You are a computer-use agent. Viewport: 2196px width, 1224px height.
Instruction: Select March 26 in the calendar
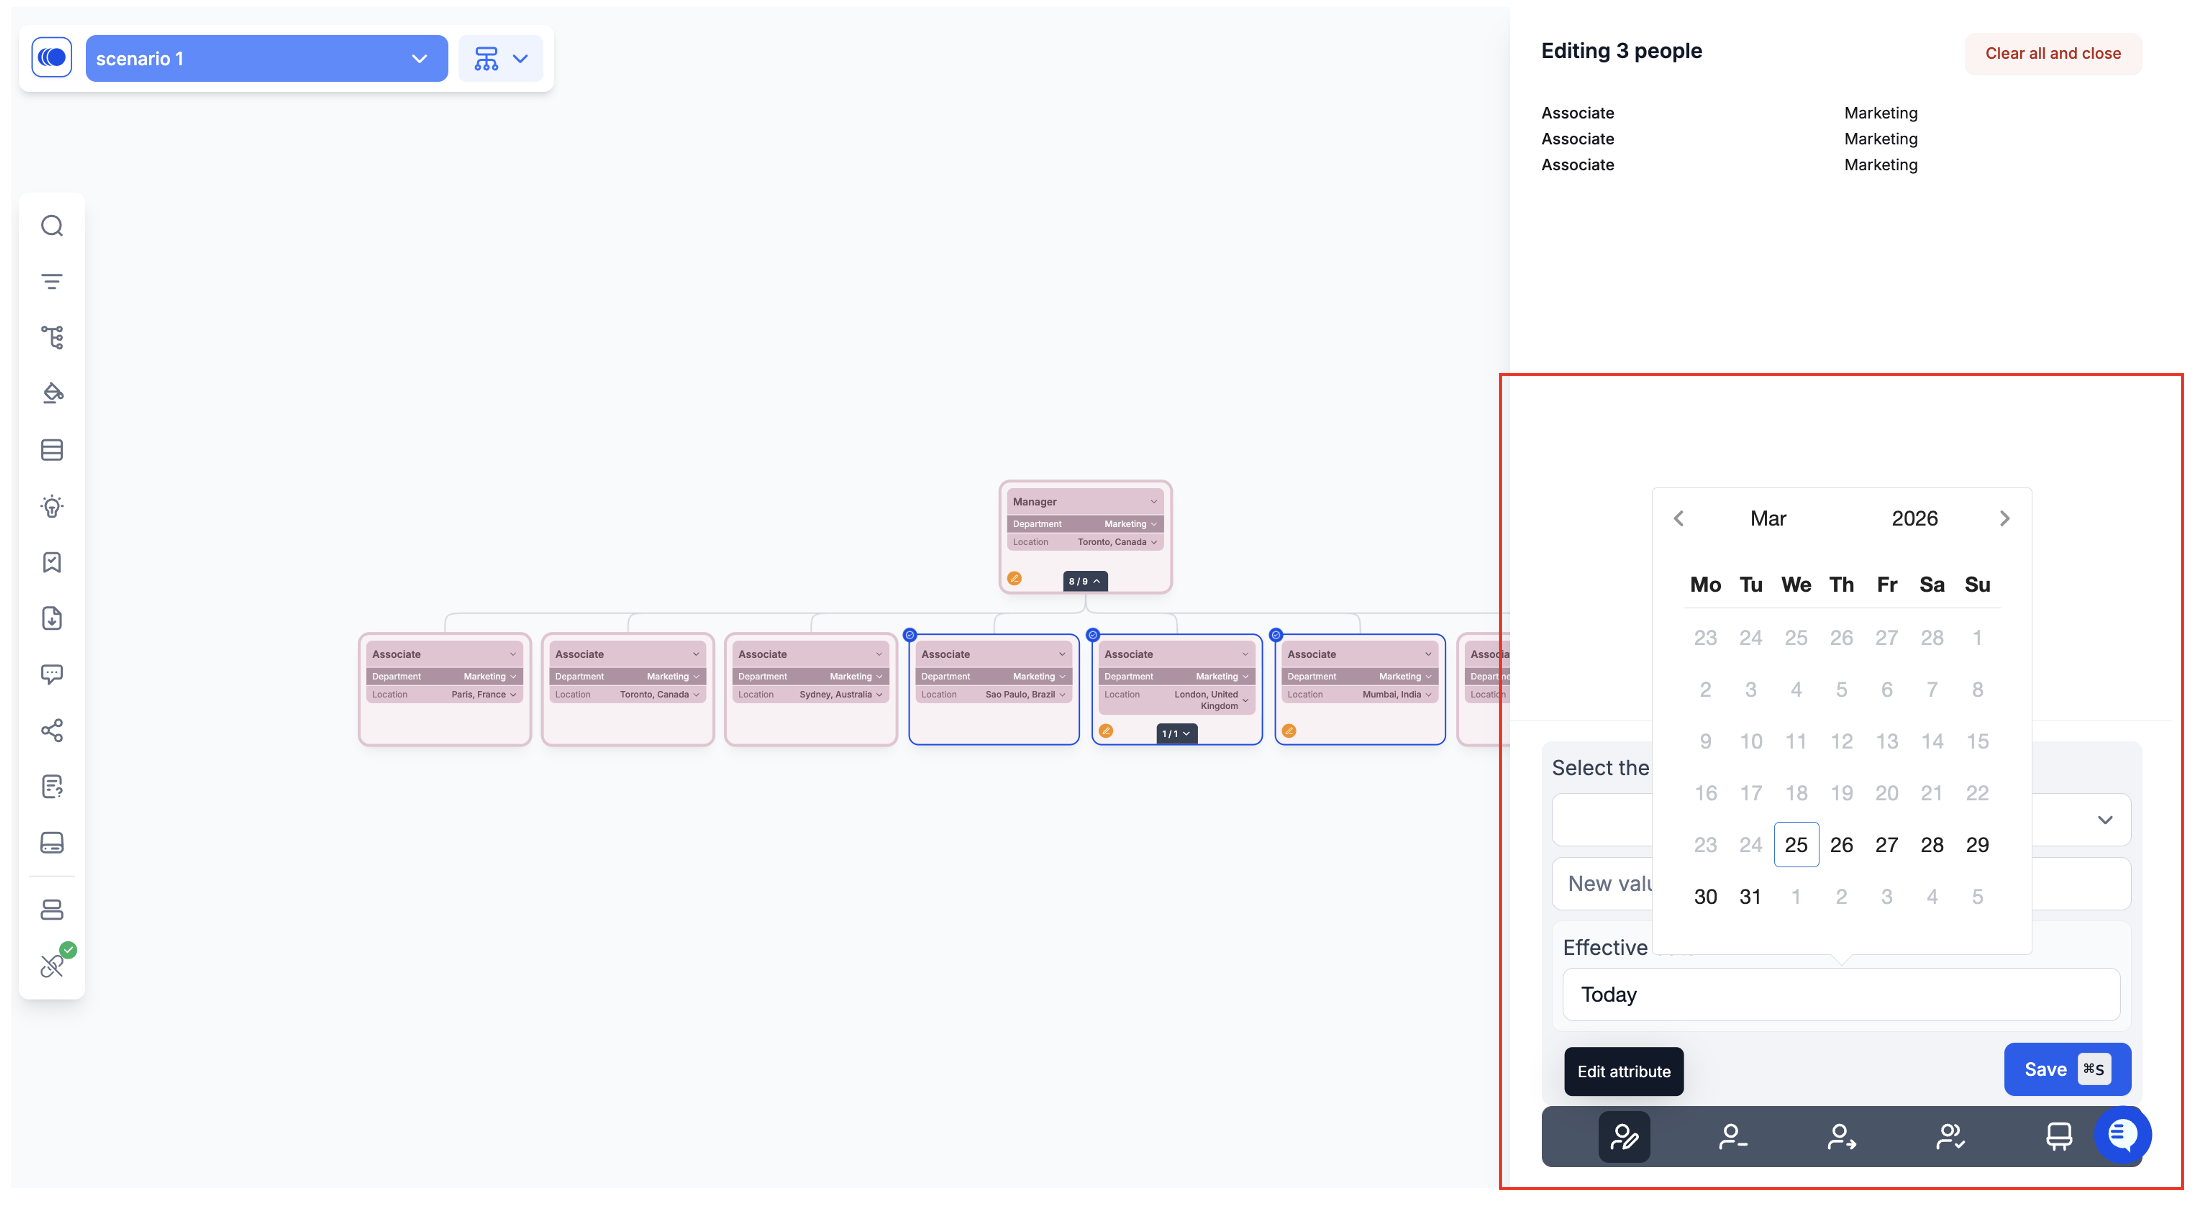tap(1841, 845)
